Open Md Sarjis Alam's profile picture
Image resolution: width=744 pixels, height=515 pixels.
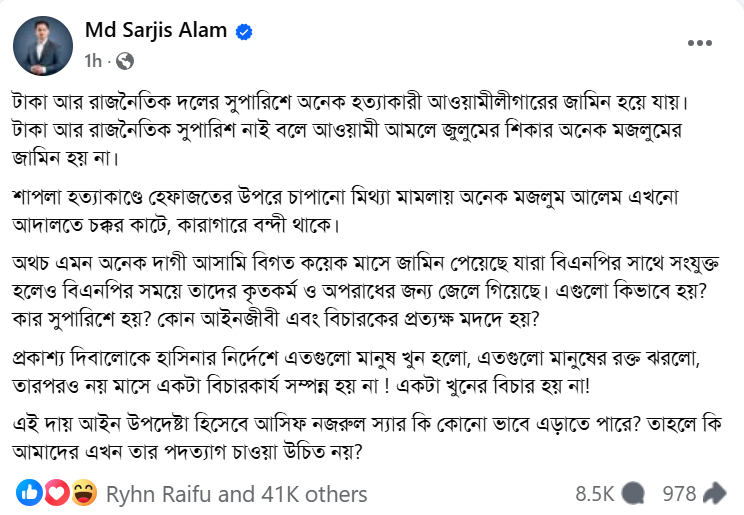pos(42,45)
